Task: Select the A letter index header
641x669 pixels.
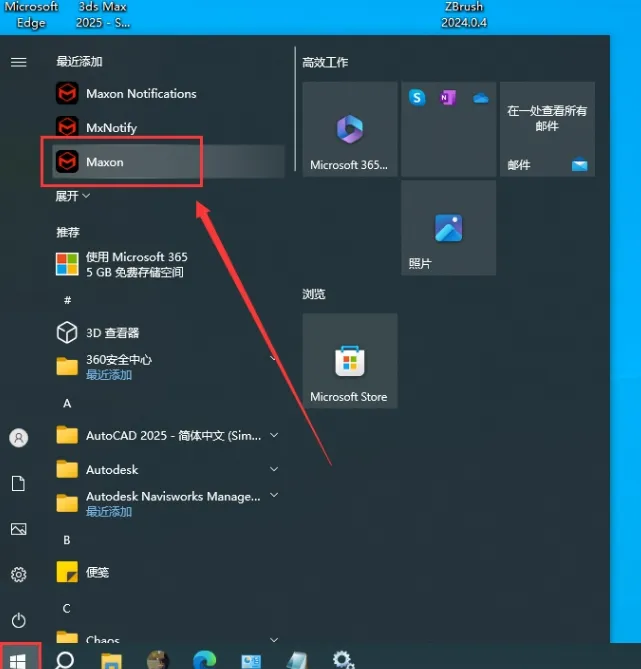Action: point(67,403)
